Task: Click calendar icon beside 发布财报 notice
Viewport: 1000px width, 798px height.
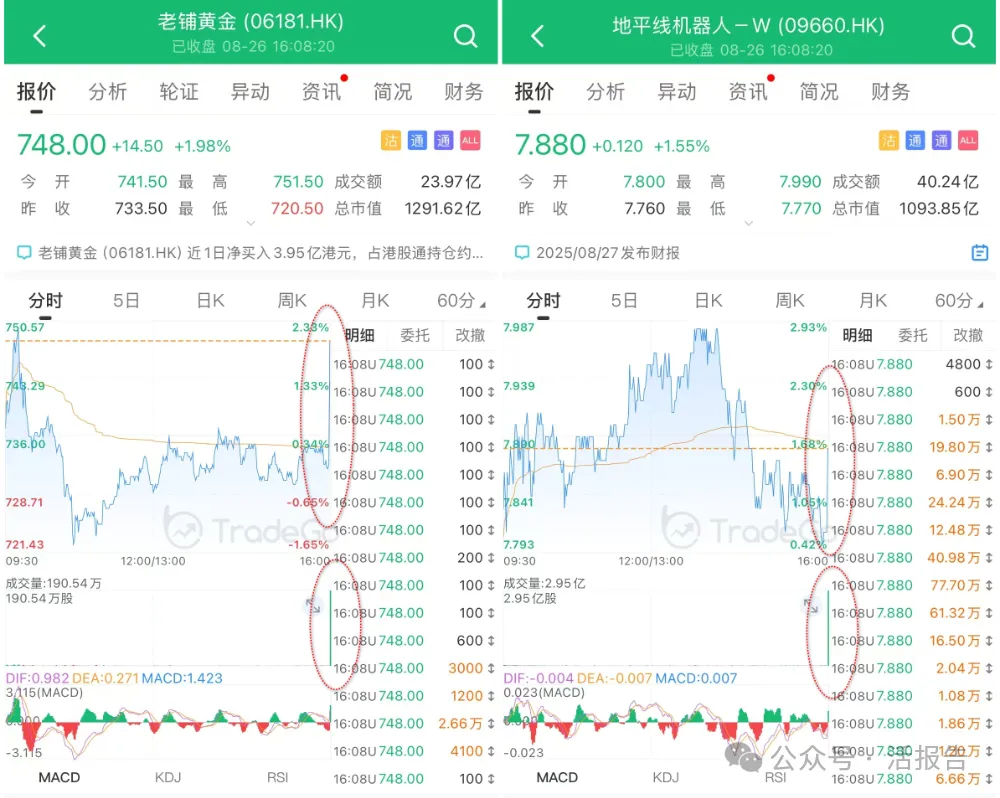Action: (x=980, y=253)
